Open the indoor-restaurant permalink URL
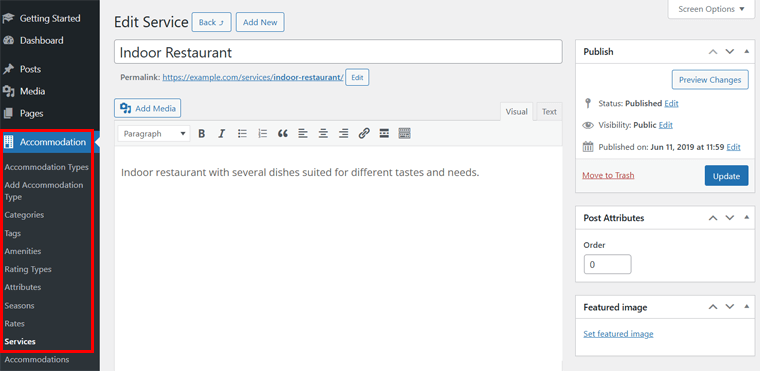This screenshot has height=371, width=760. 253,77
